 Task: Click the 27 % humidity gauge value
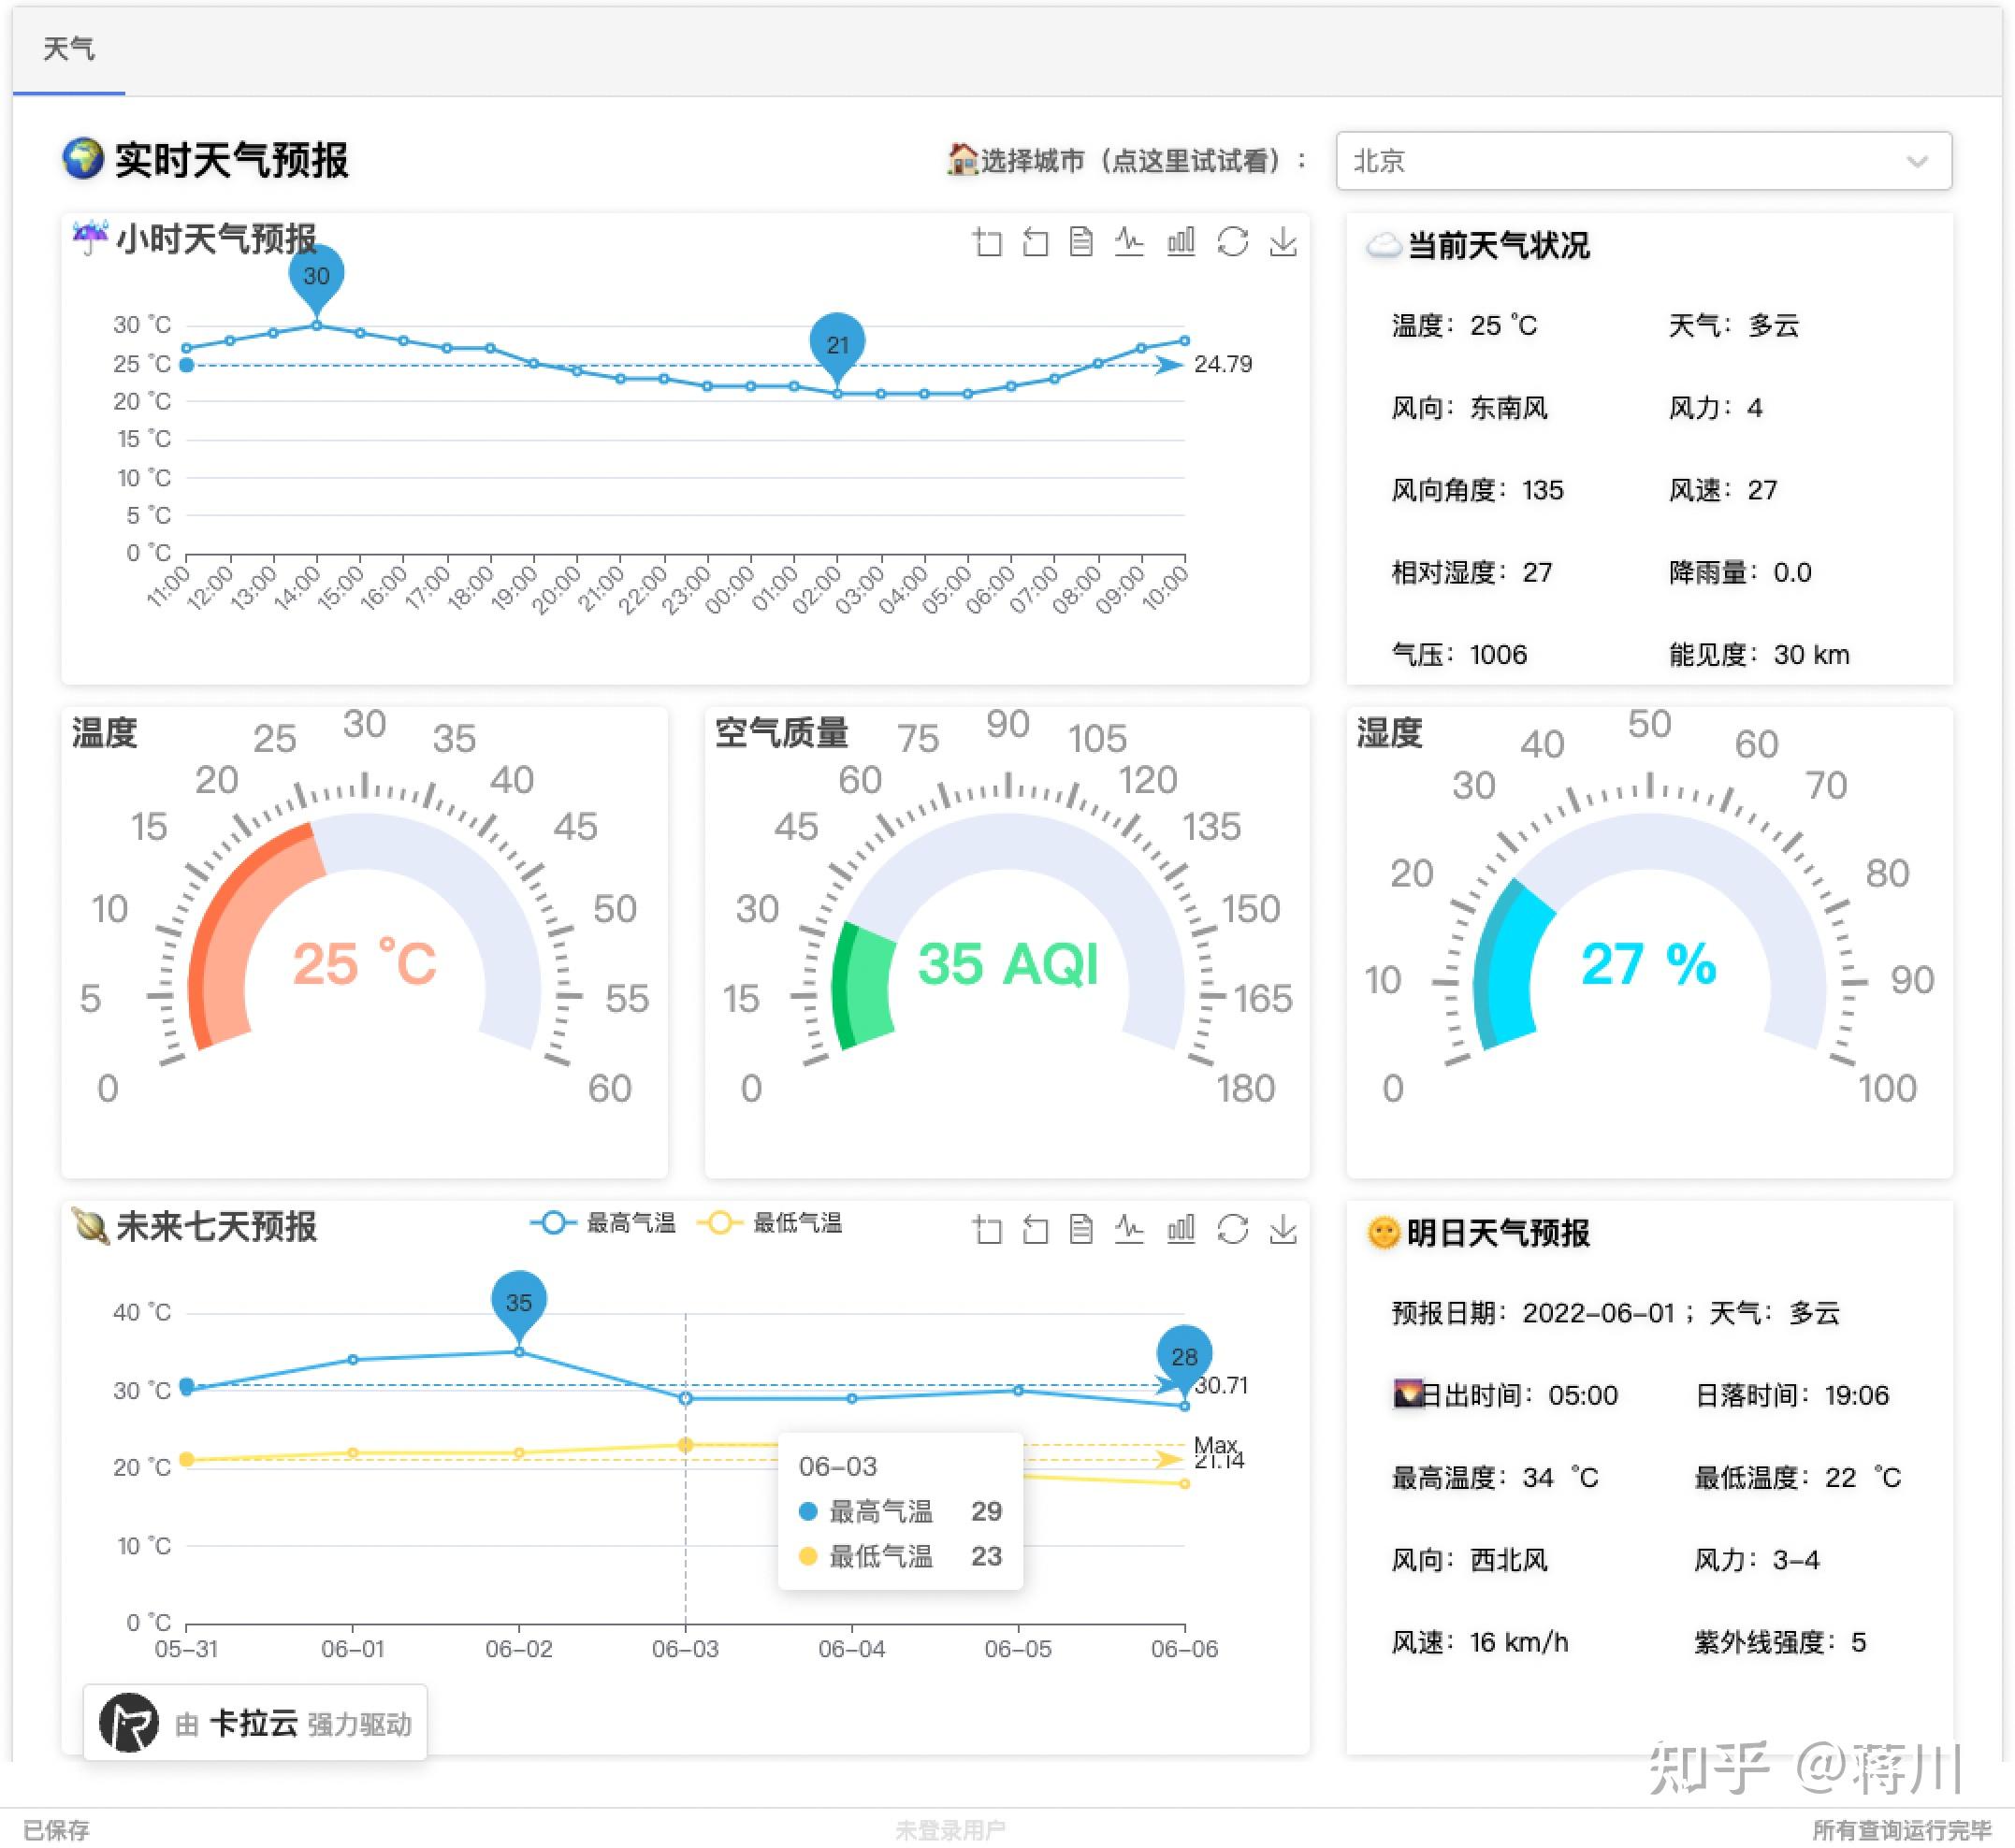1649,965
